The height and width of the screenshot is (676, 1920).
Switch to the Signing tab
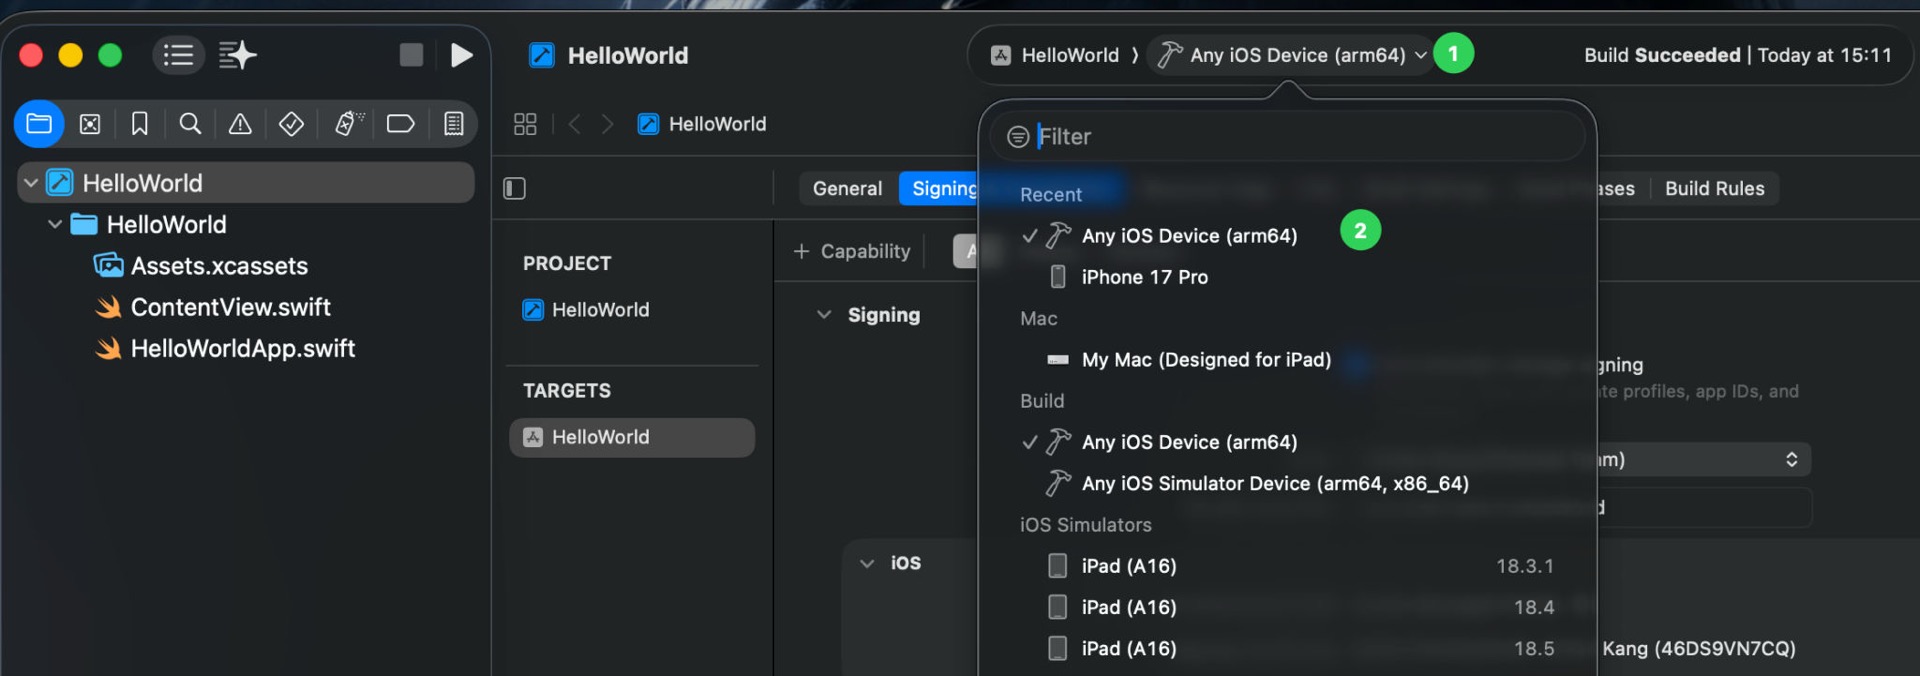pyautogui.click(x=940, y=188)
